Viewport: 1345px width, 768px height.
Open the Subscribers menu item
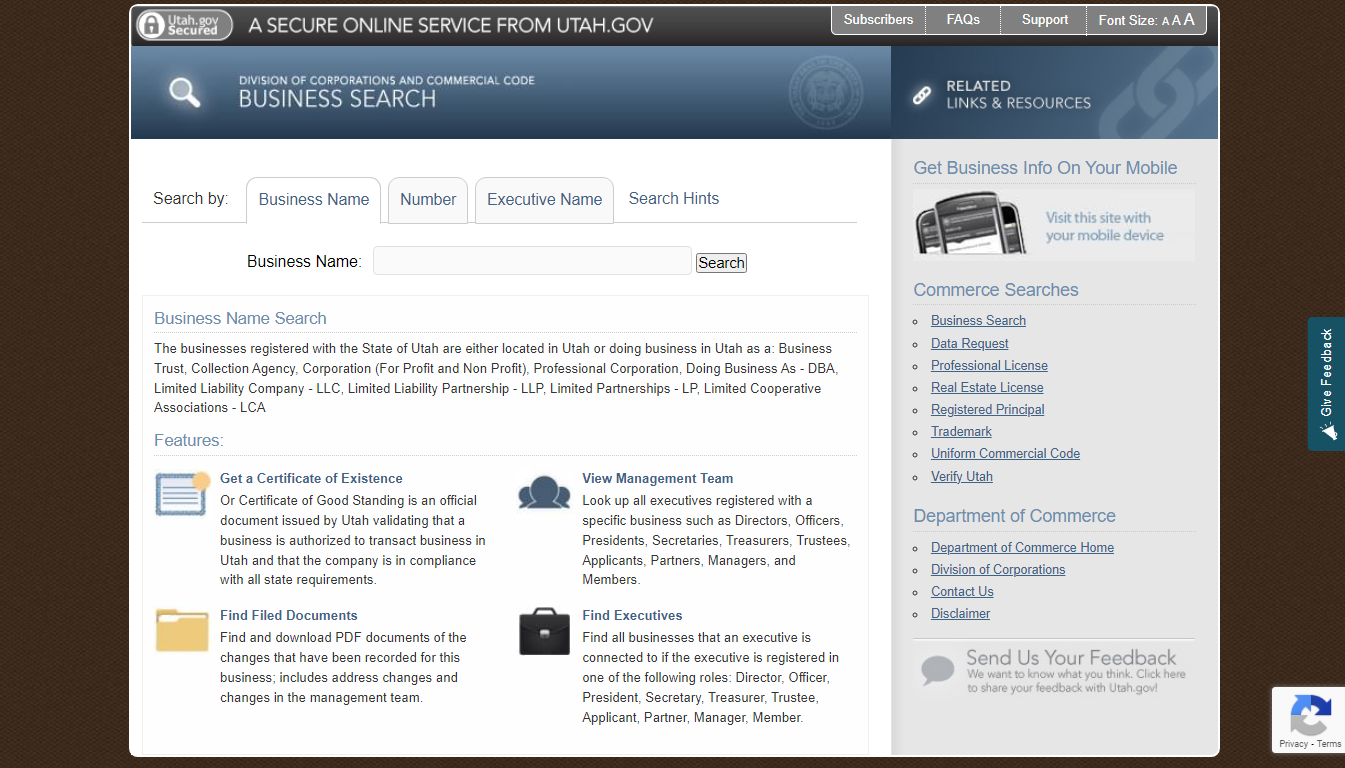(878, 20)
